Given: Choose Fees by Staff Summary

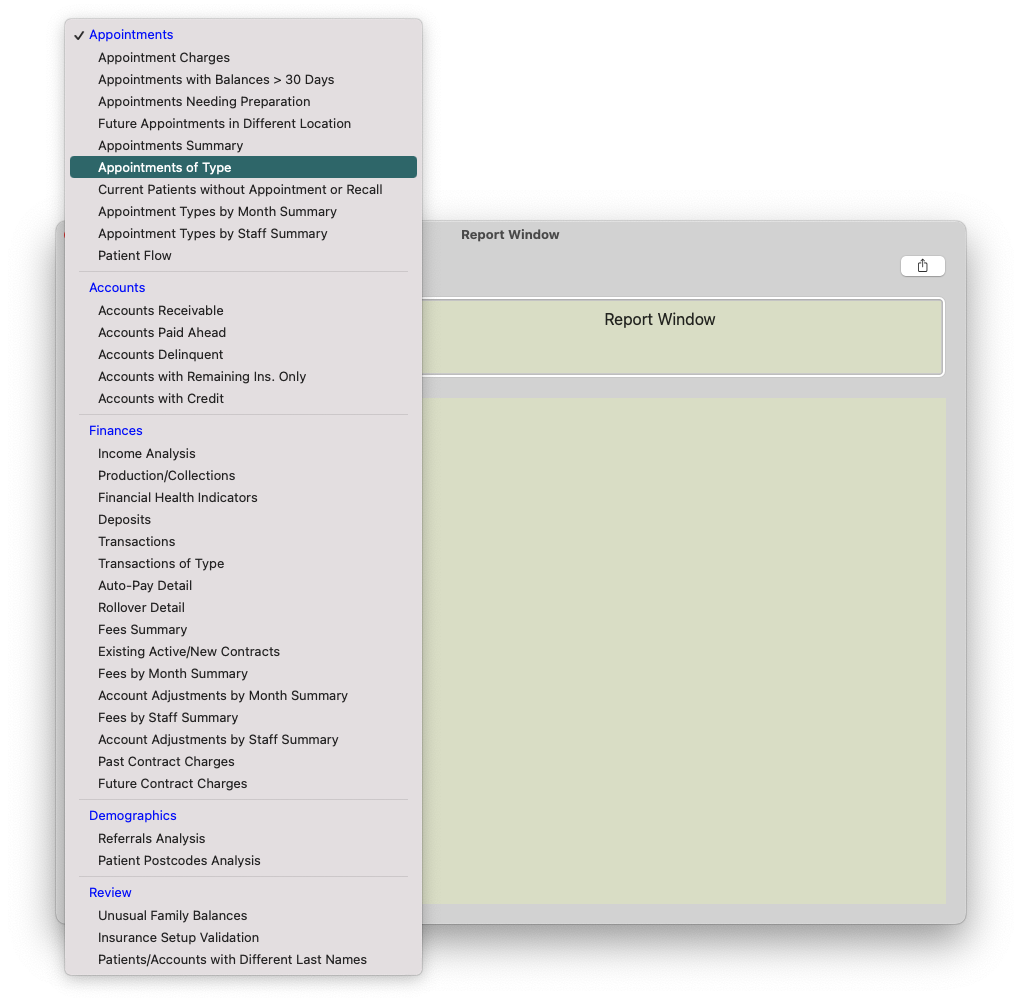Looking at the screenshot, I should coord(168,718).
